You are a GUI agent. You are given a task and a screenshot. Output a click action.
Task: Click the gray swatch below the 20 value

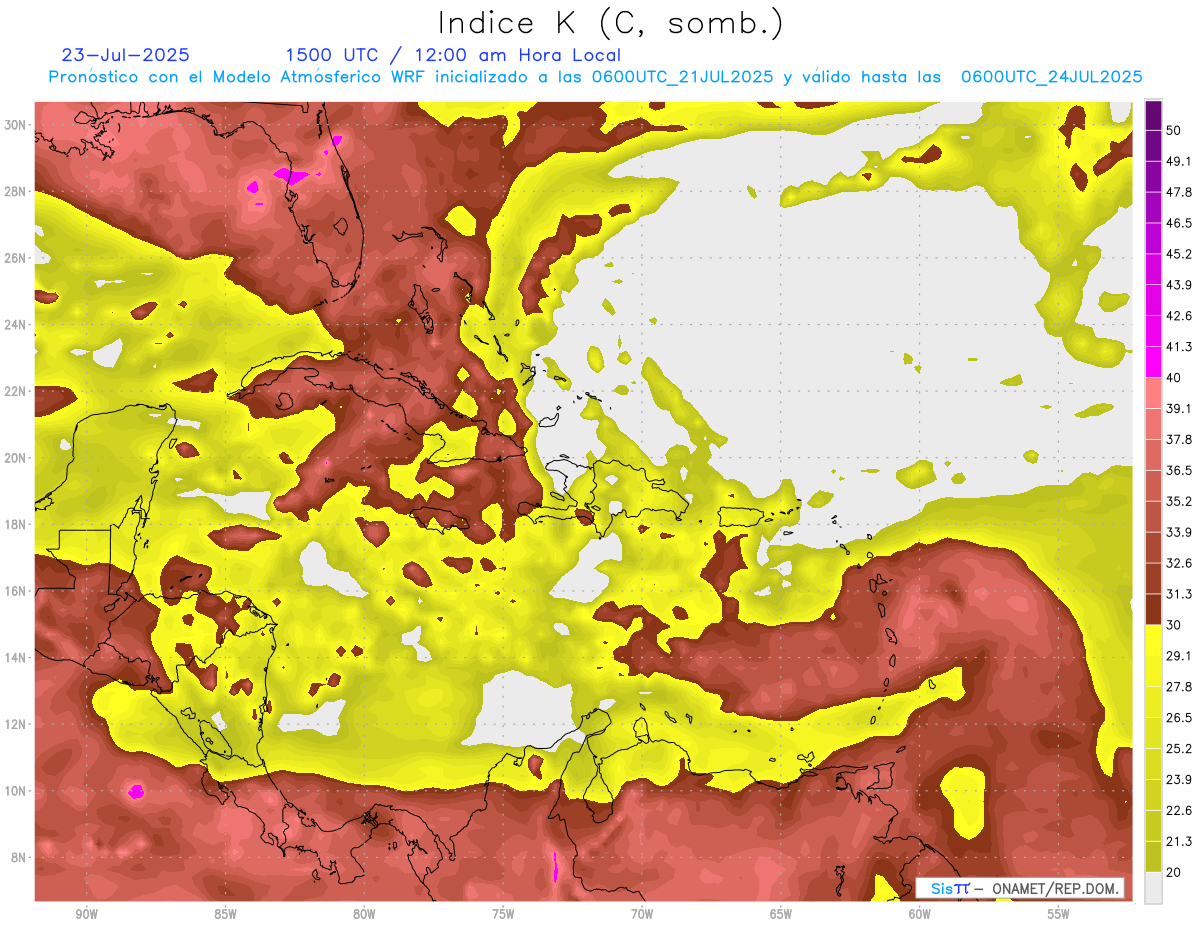coord(1153,888)
